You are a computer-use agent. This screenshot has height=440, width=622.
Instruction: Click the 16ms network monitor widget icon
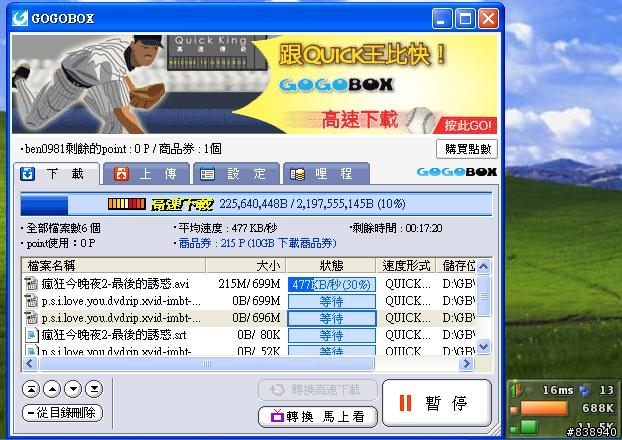(516, 390)
